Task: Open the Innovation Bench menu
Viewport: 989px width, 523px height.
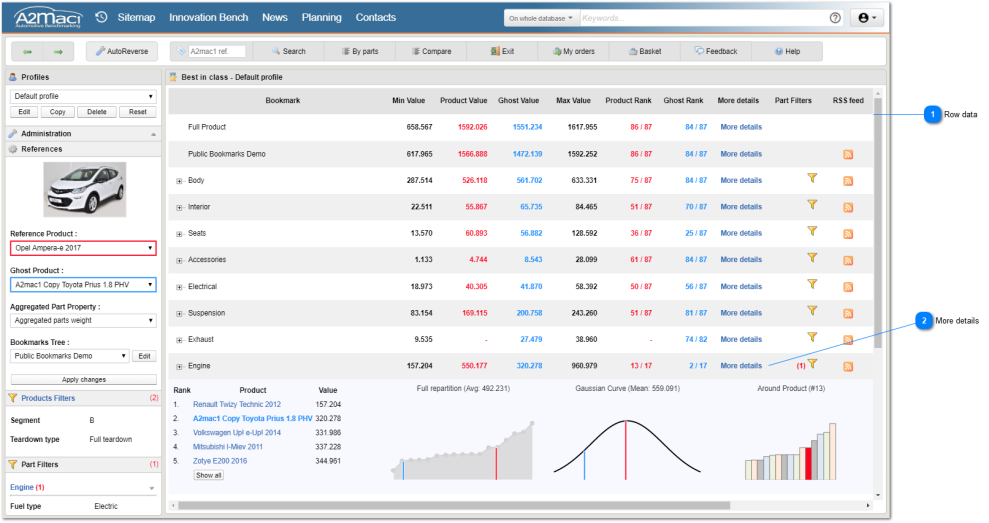Action: click(208, 18)
